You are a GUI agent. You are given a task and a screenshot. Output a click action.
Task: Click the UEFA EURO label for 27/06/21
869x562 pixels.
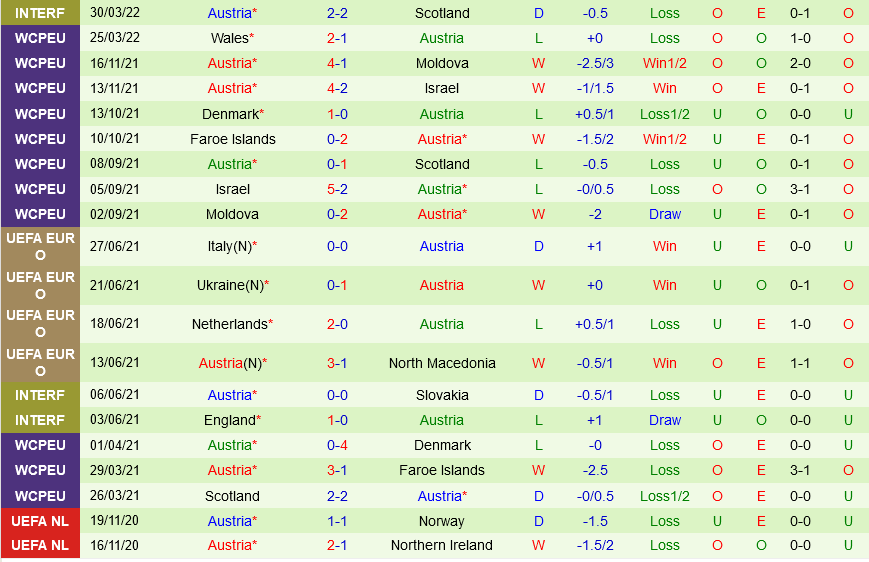(x=40, y=246)
